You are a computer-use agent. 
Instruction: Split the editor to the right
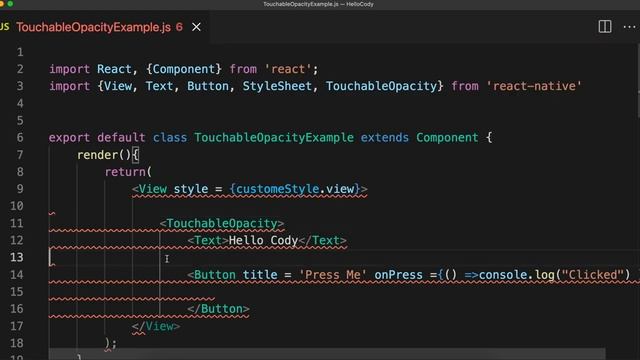(604, 27)
